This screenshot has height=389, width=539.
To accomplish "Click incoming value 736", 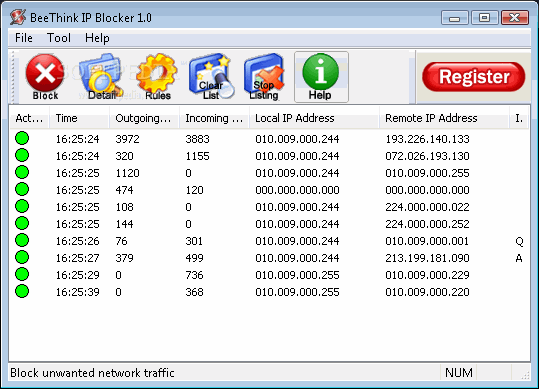I will [x=194, y=275].
